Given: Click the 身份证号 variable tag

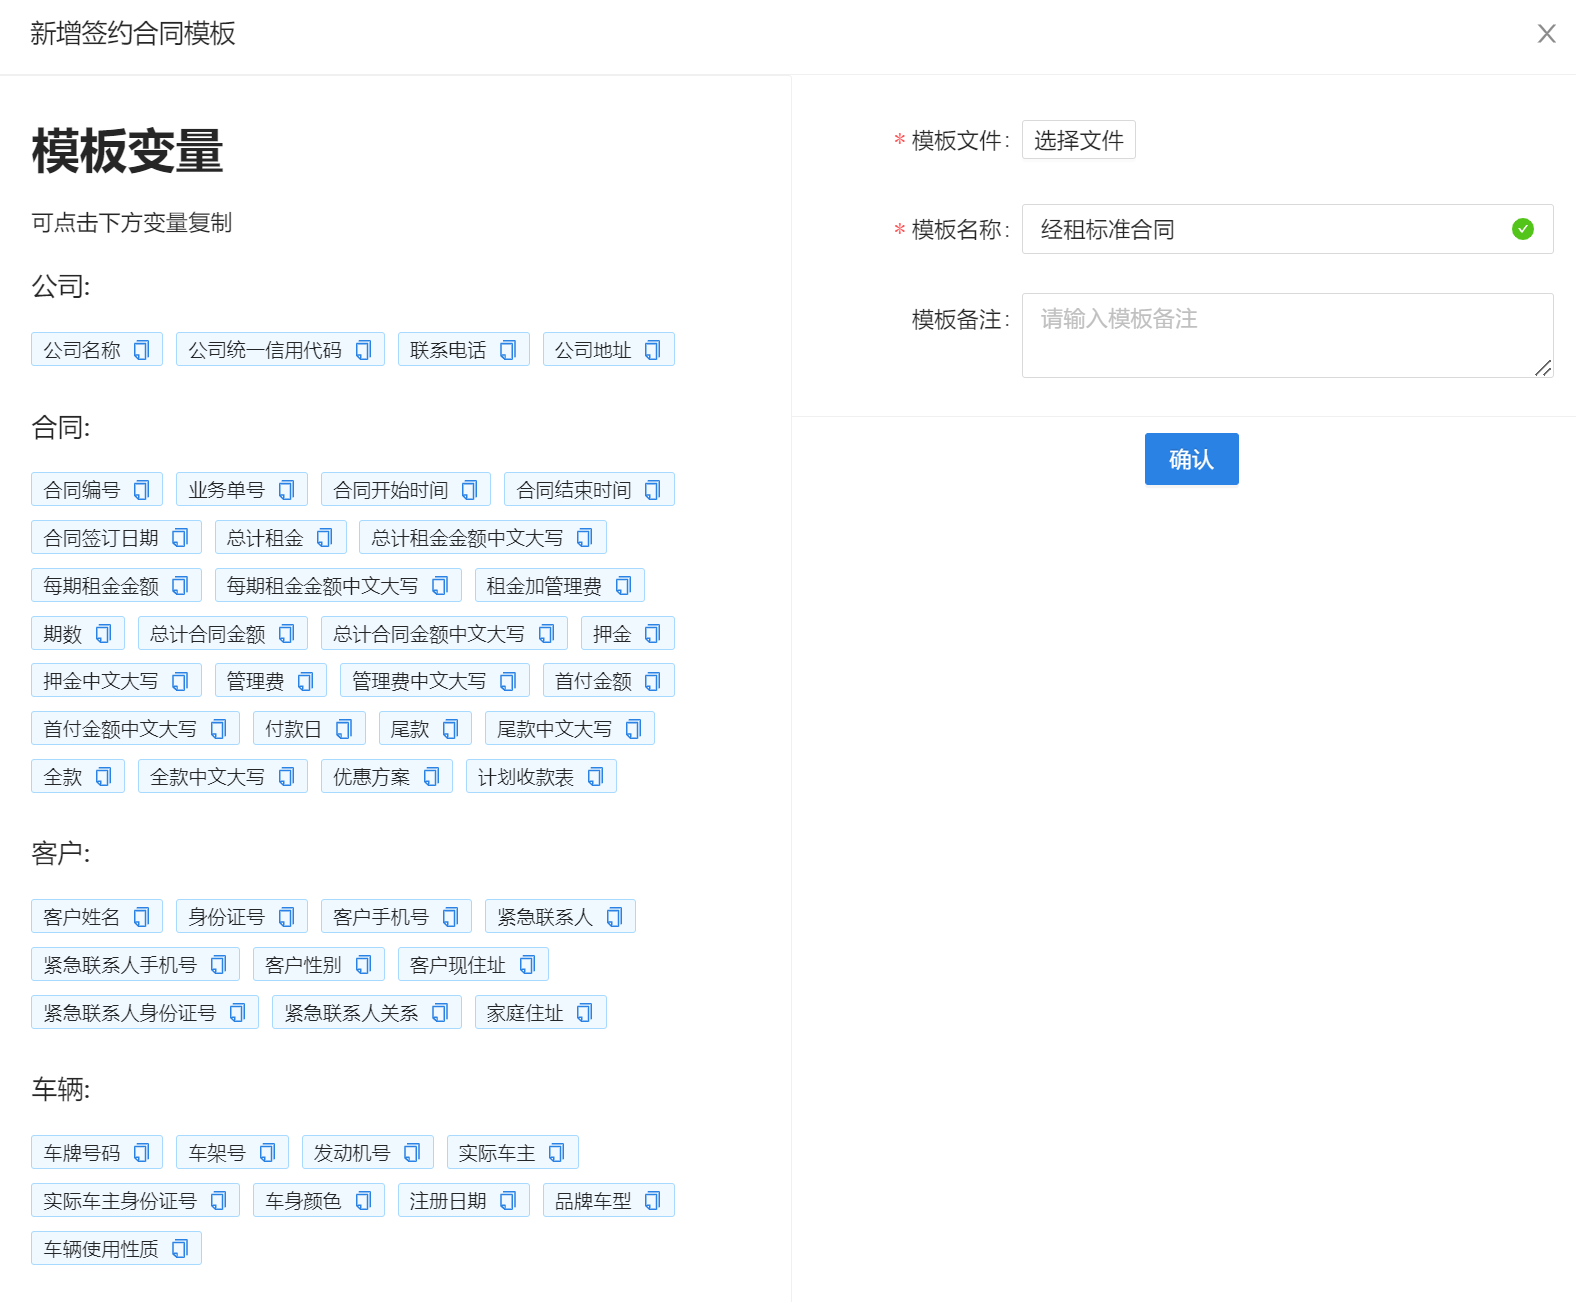Looking at the screenshot, I should (227, 917).
